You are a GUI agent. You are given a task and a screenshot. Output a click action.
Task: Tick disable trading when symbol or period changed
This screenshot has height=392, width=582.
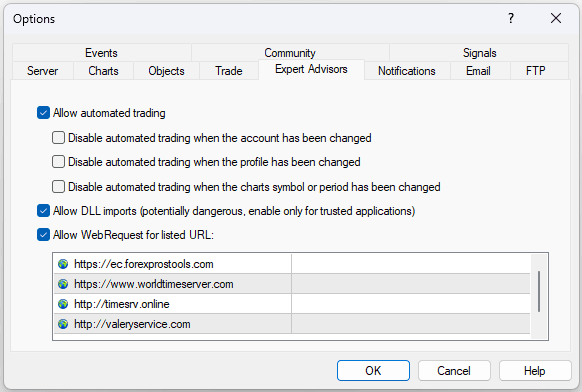[x=58, y=187]
